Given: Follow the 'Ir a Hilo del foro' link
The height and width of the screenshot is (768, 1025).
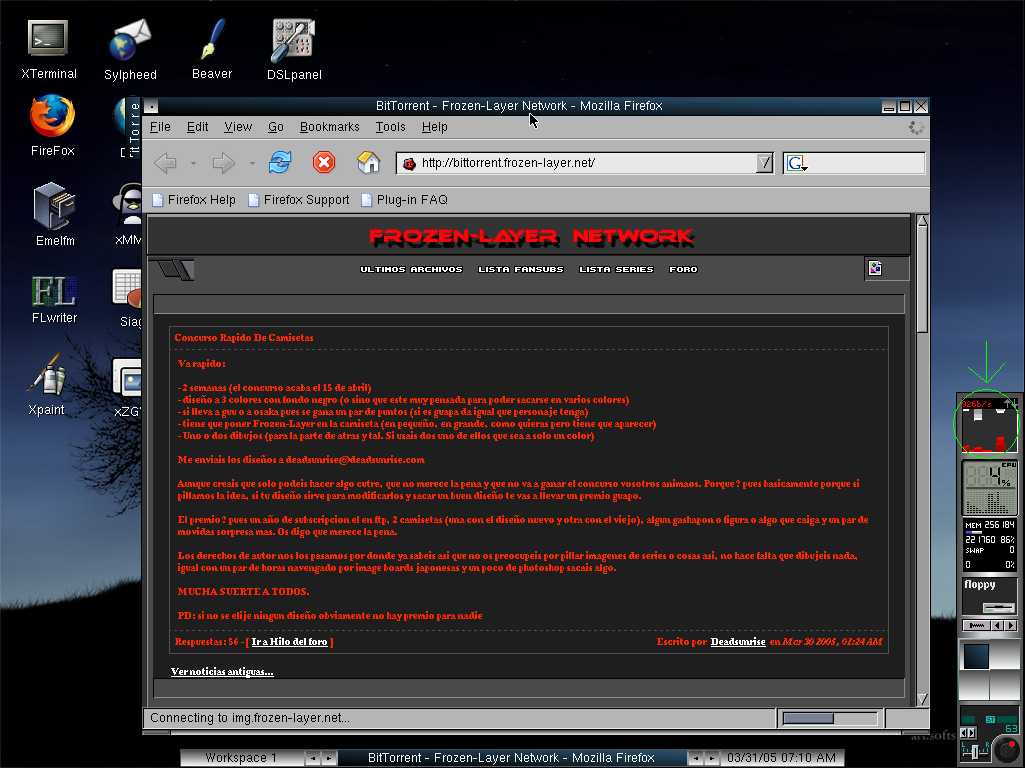Looking at the screenshot, I should click(x=290, y=642).
